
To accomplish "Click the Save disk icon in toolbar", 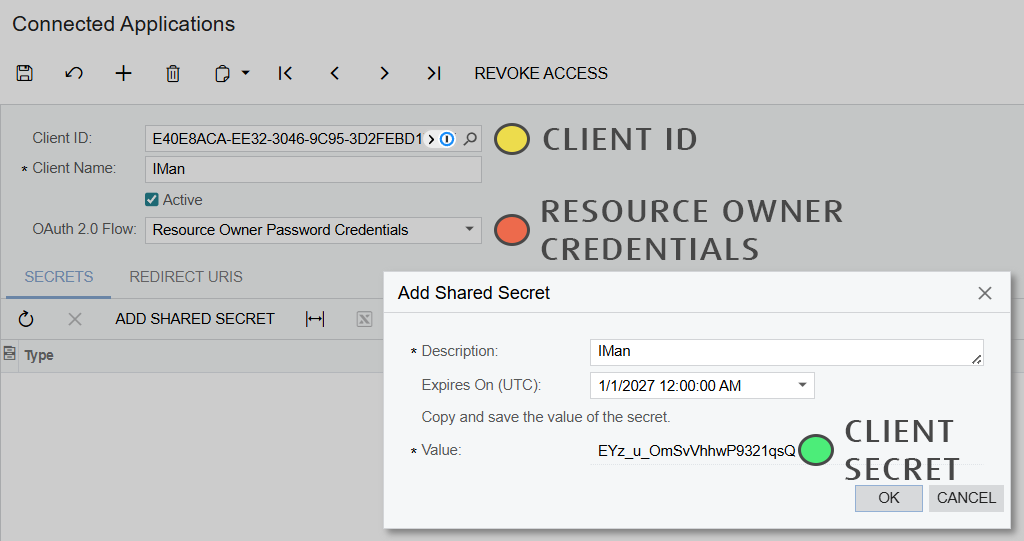I will [25, 73].
